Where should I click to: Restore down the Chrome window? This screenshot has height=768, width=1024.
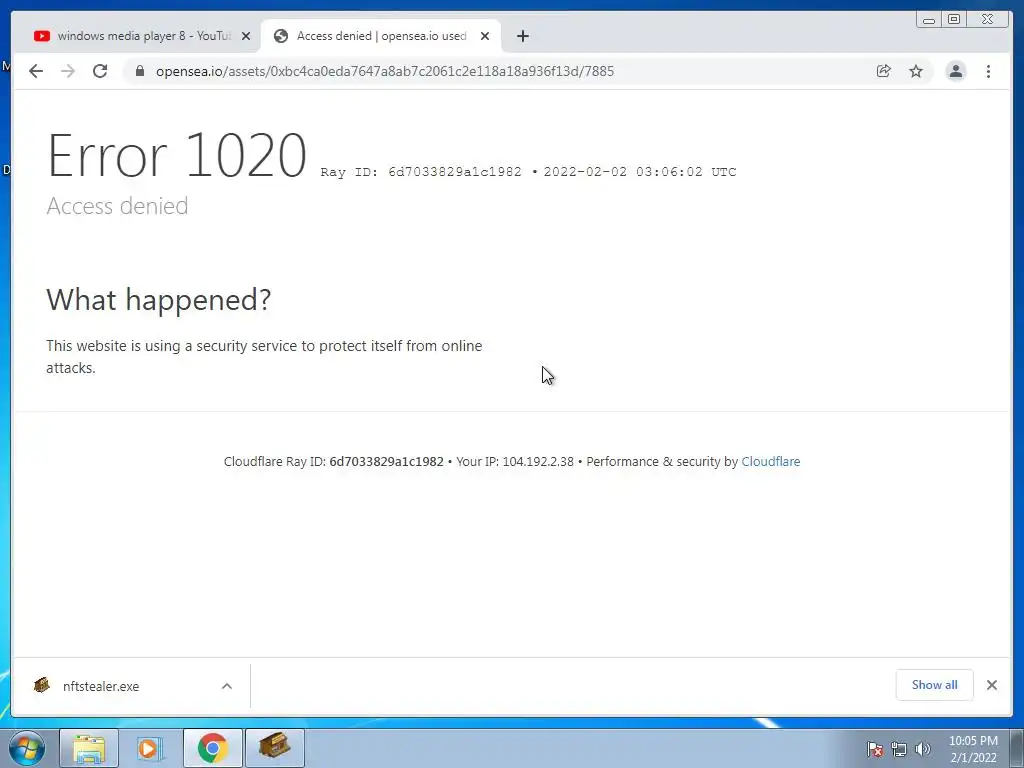coord(953,20)
